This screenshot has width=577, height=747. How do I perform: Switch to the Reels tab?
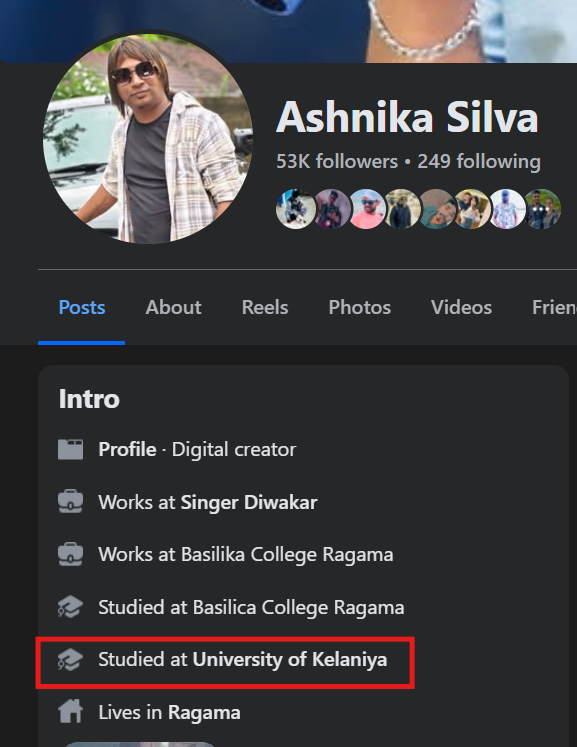pyautogui.click(x=265, y=307)
